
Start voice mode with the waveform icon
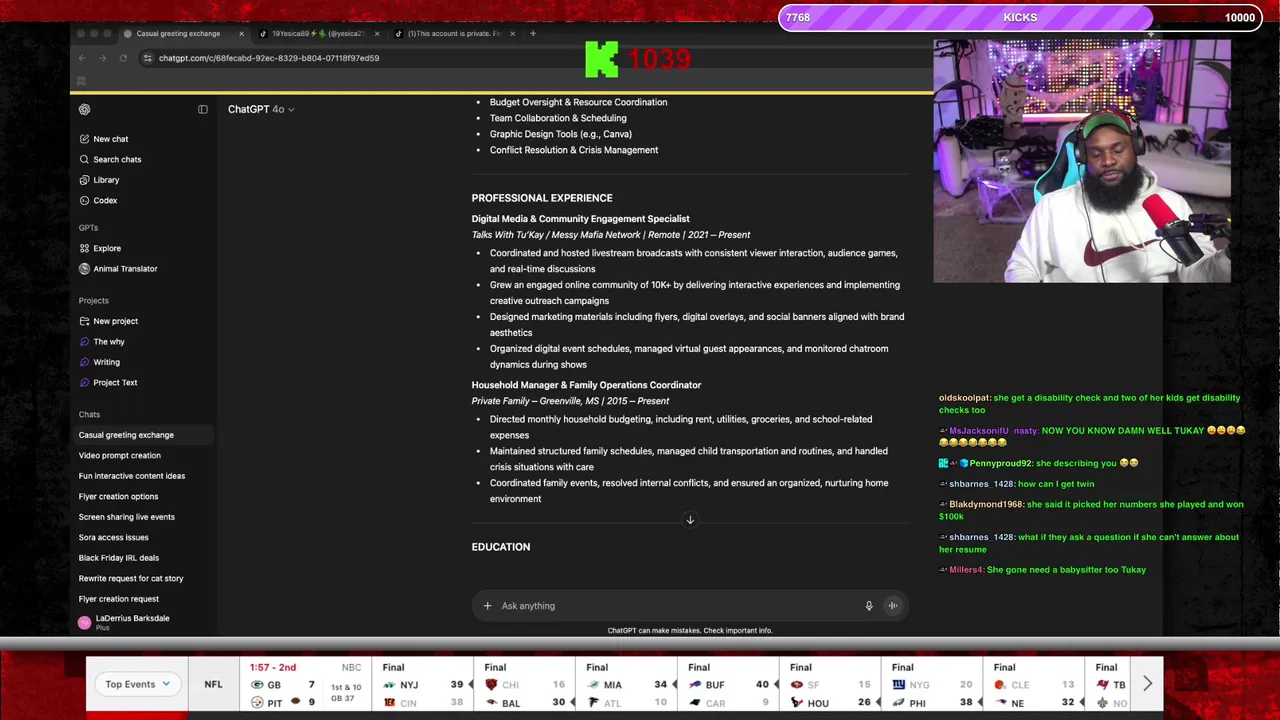(x=893, y=606)
